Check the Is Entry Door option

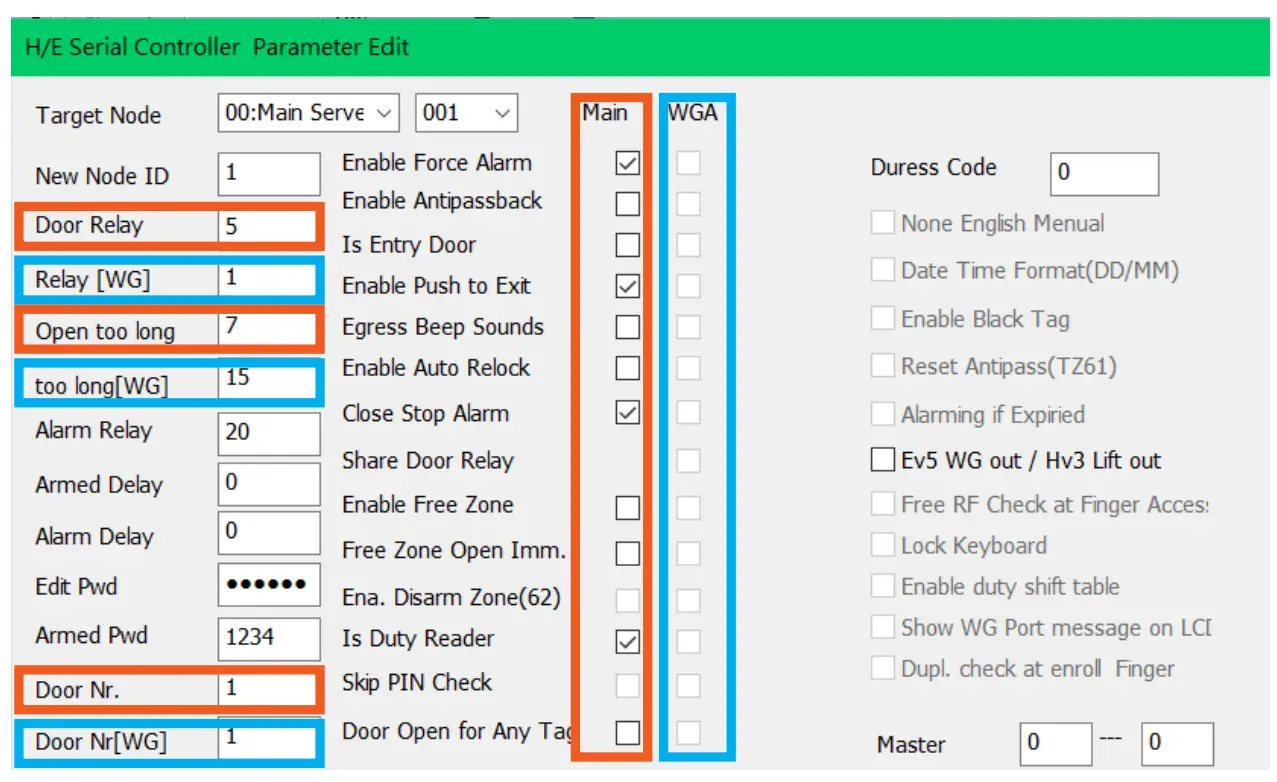coord(626,245)
